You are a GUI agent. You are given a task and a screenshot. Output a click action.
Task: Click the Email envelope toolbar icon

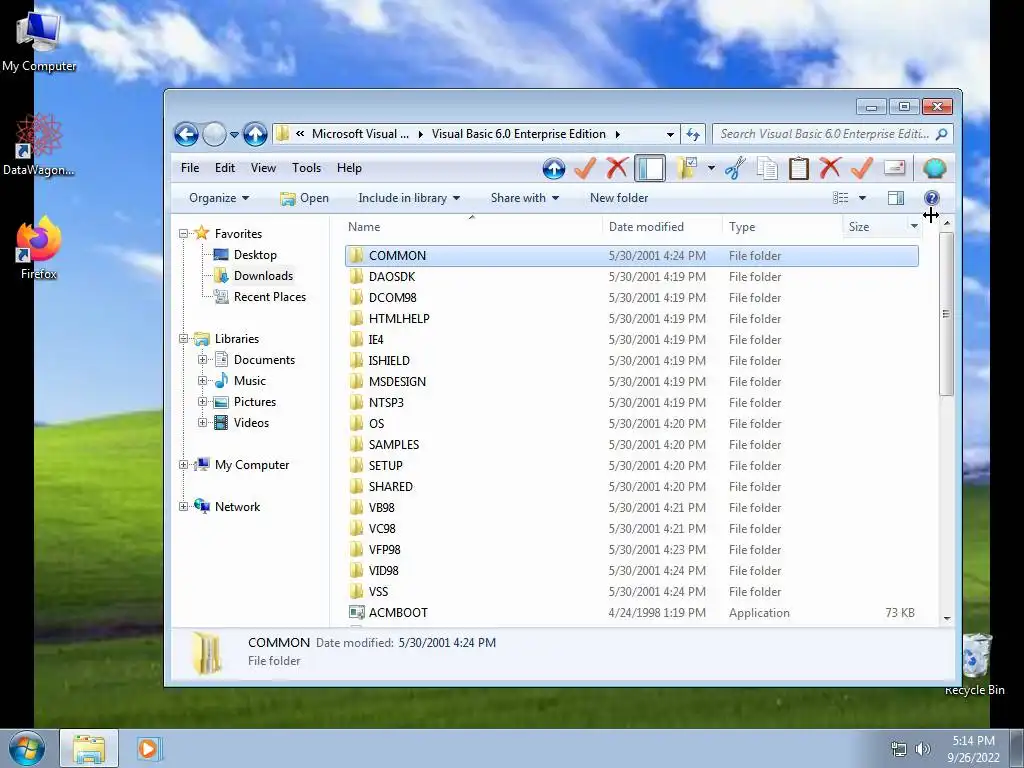tap(894, 168)
